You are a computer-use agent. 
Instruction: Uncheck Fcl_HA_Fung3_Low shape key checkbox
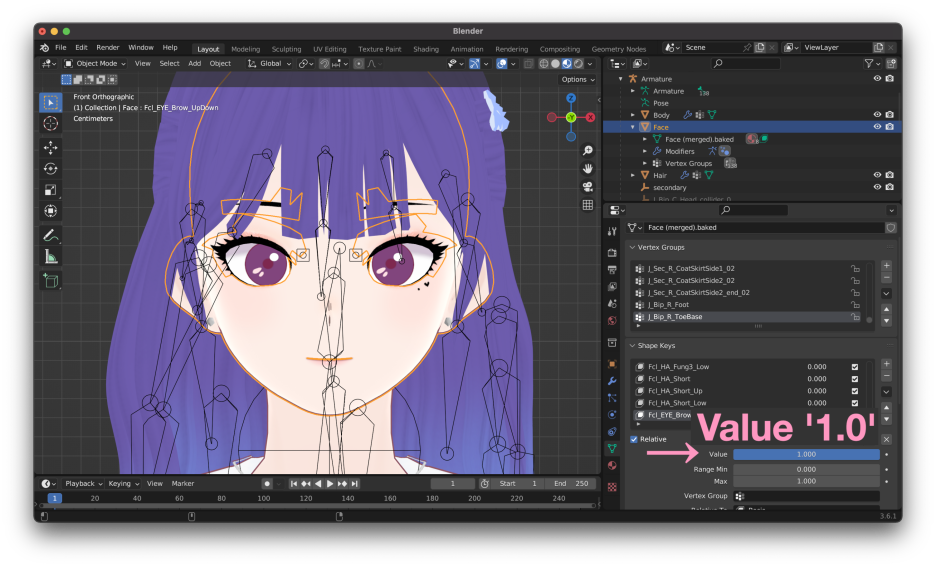(855, 367)
